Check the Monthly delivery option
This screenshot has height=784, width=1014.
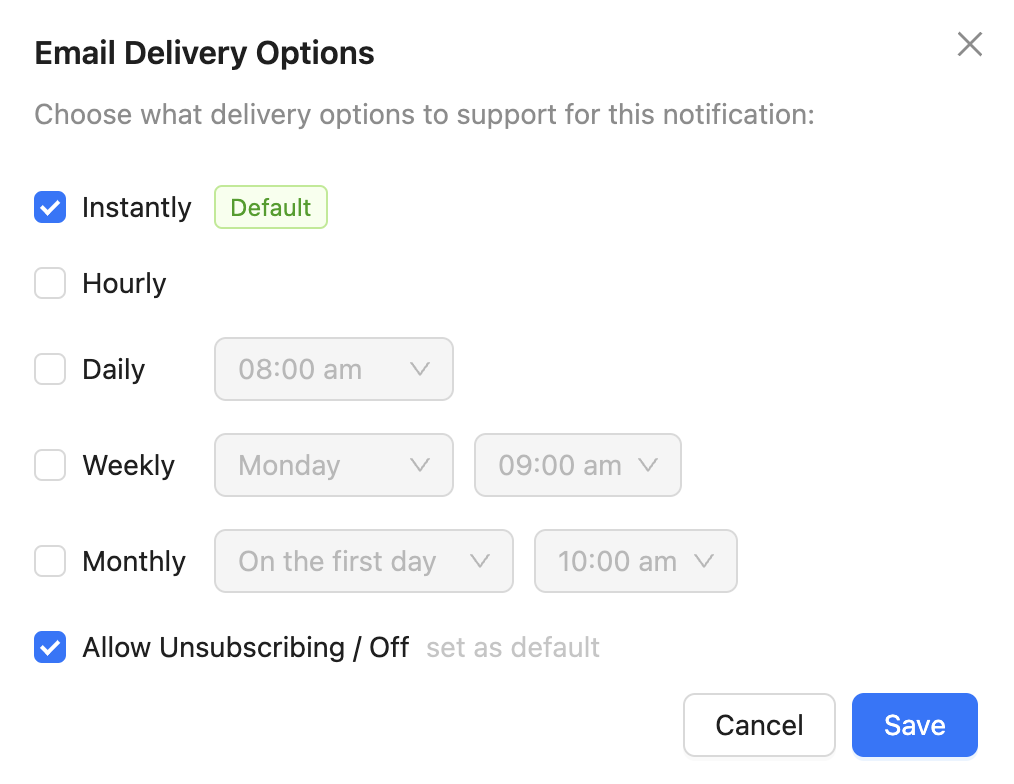[x=50, y=561]
